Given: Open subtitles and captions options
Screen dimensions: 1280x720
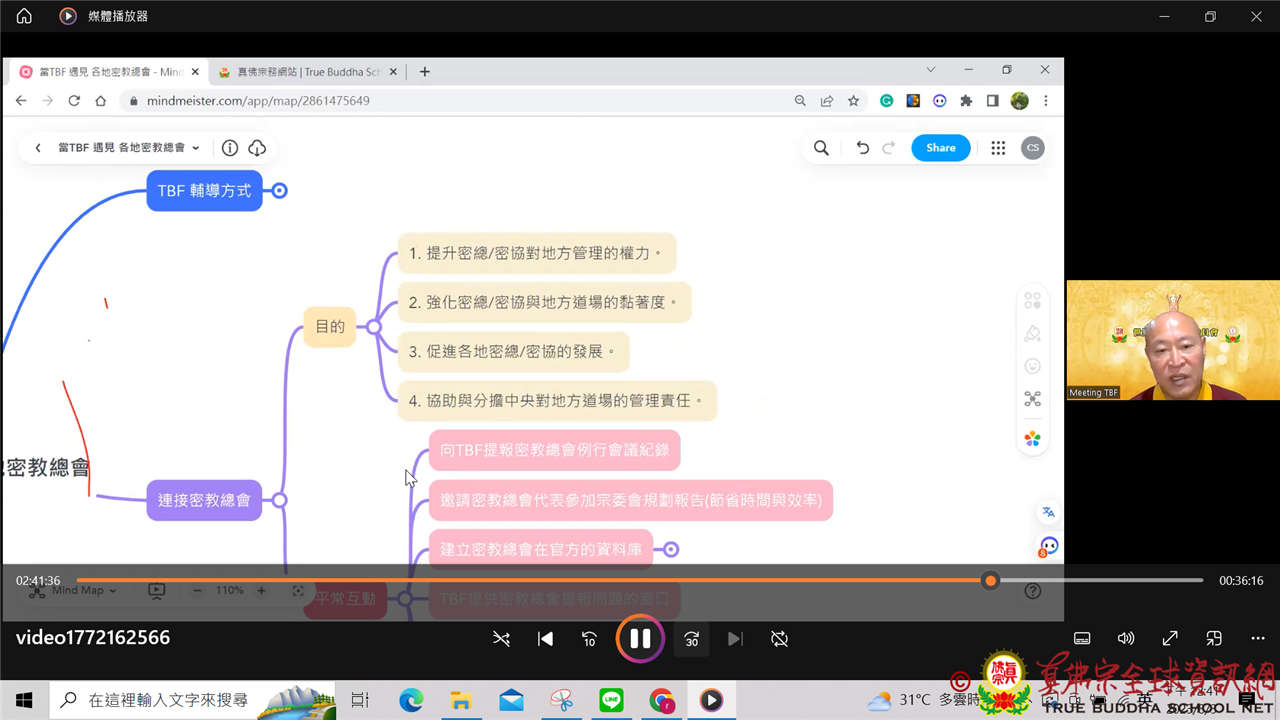Looking at the screenshot, I should [1082, 638].
